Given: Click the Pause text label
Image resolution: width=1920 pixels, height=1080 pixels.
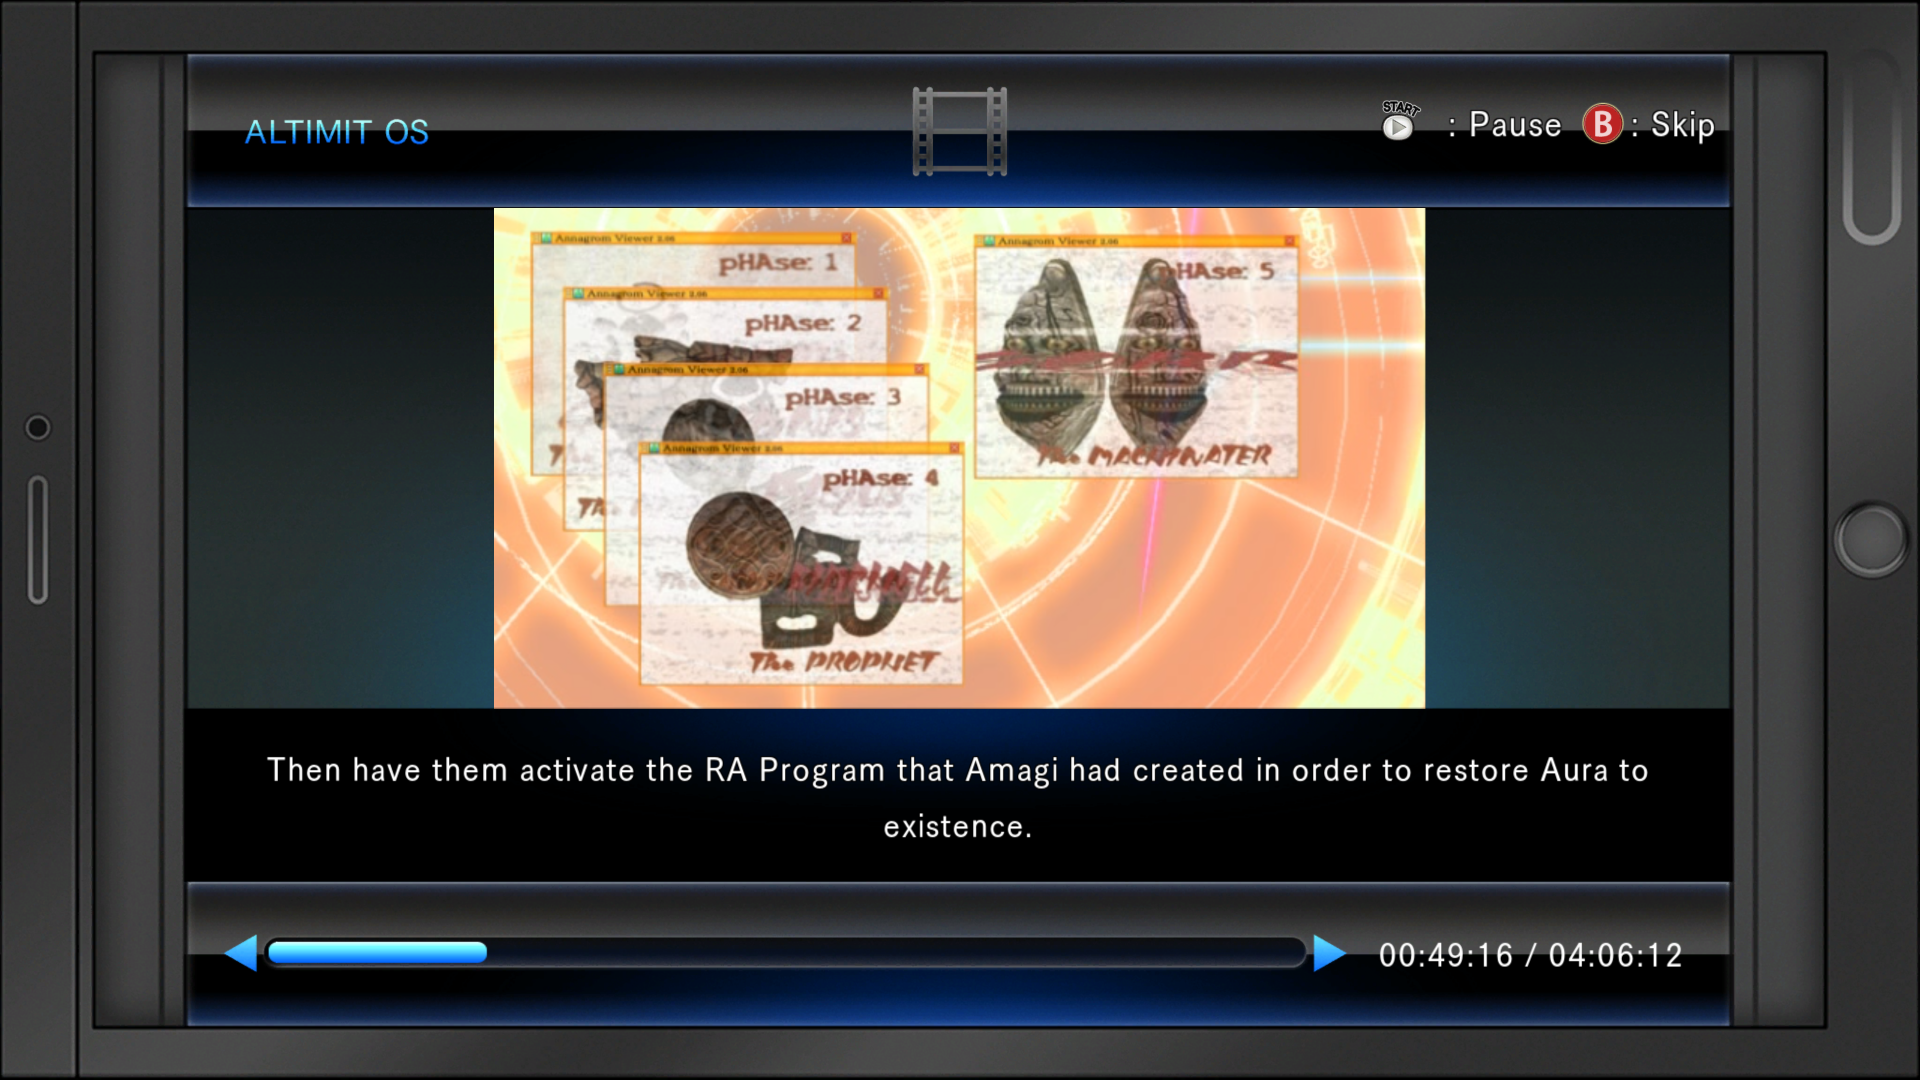Looking at the screenshot, I should (1514, 126).
